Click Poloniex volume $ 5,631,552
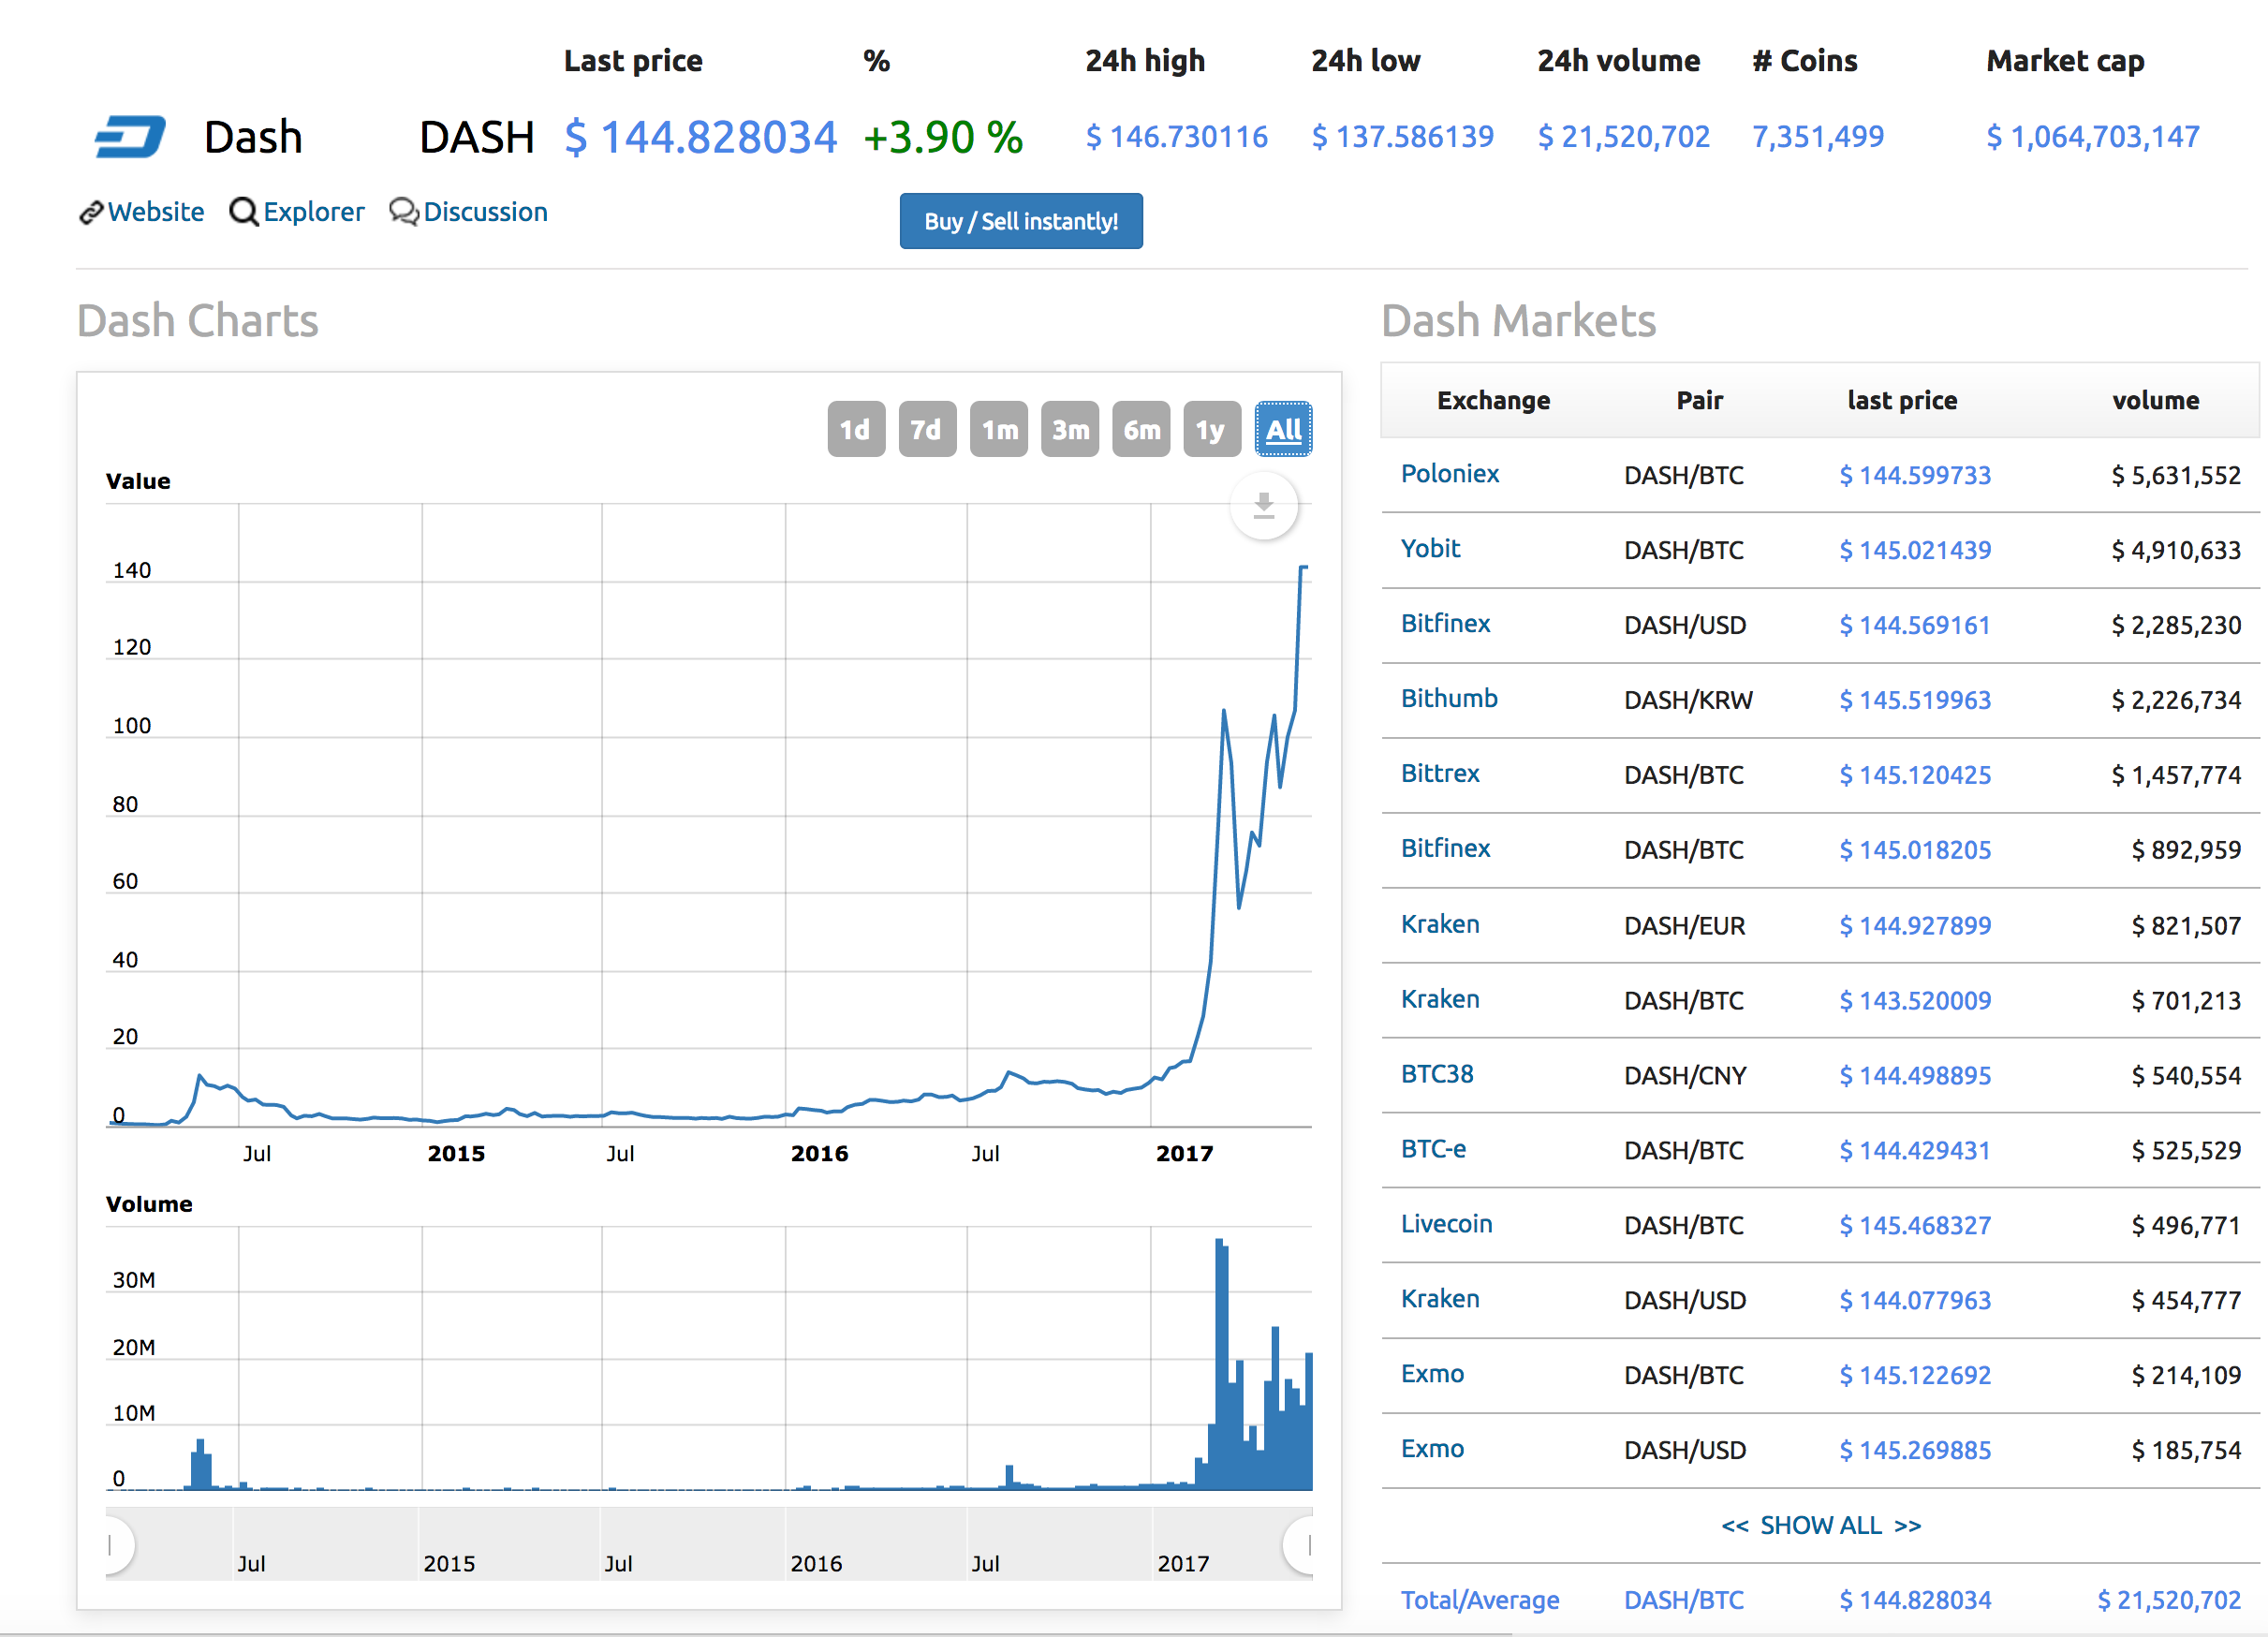 (2176, 475)
